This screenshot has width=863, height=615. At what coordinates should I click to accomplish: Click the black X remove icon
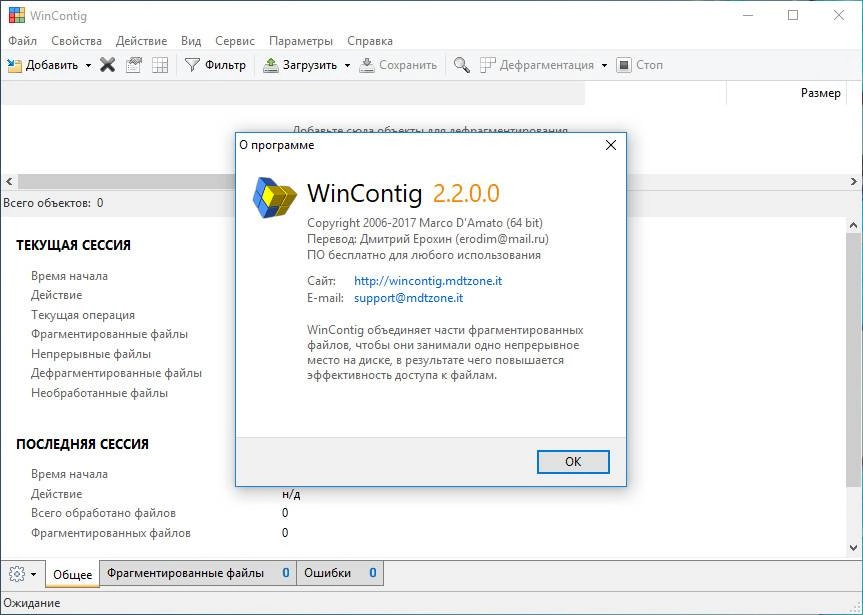point(107,65)
